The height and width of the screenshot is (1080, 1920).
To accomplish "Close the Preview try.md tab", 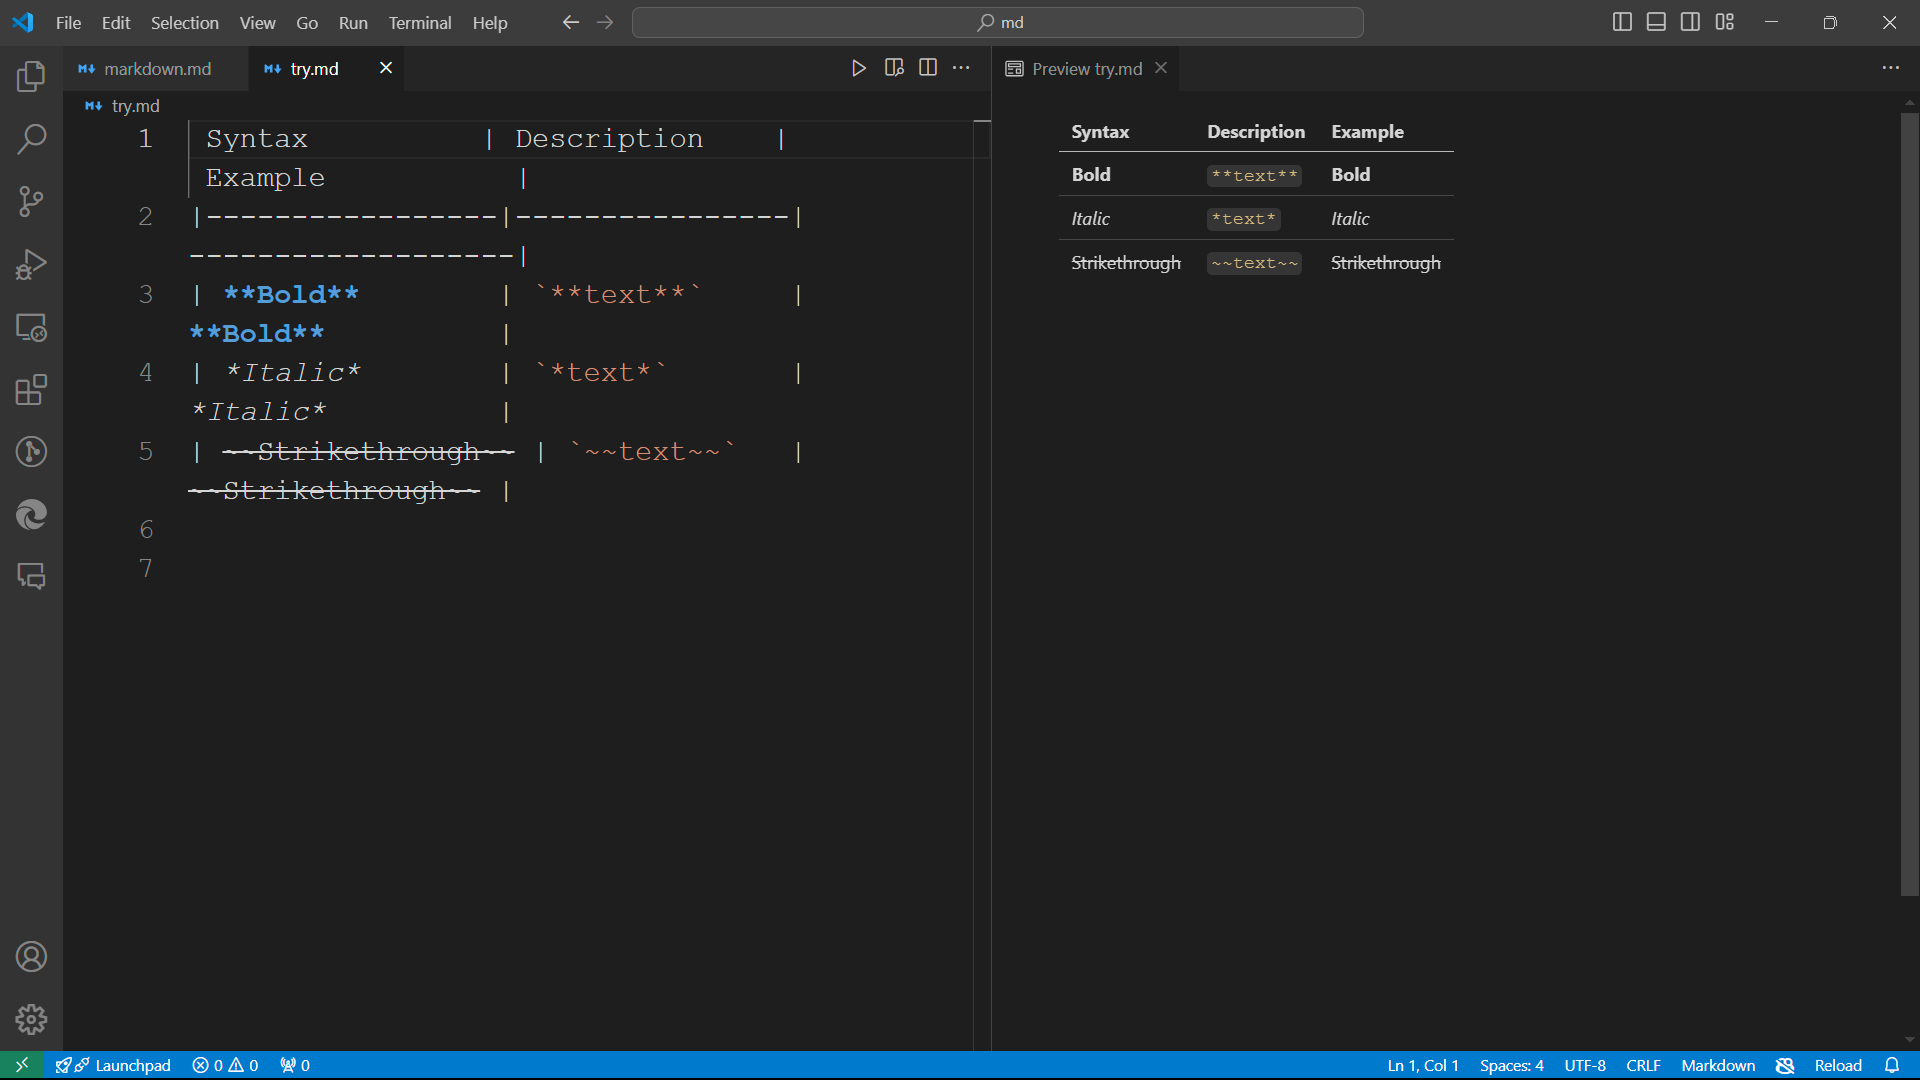I will pos(1161,68).
